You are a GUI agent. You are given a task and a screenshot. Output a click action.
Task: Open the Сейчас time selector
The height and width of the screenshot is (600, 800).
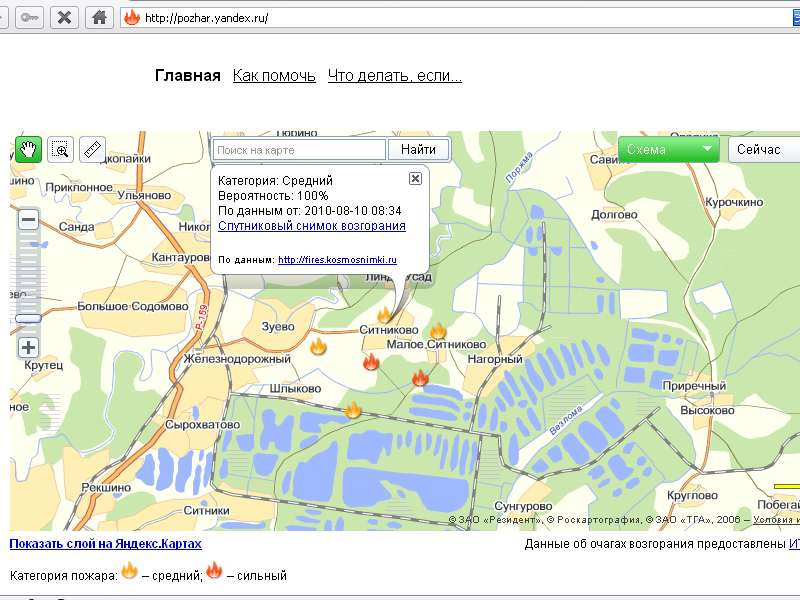tap(763, 150)
